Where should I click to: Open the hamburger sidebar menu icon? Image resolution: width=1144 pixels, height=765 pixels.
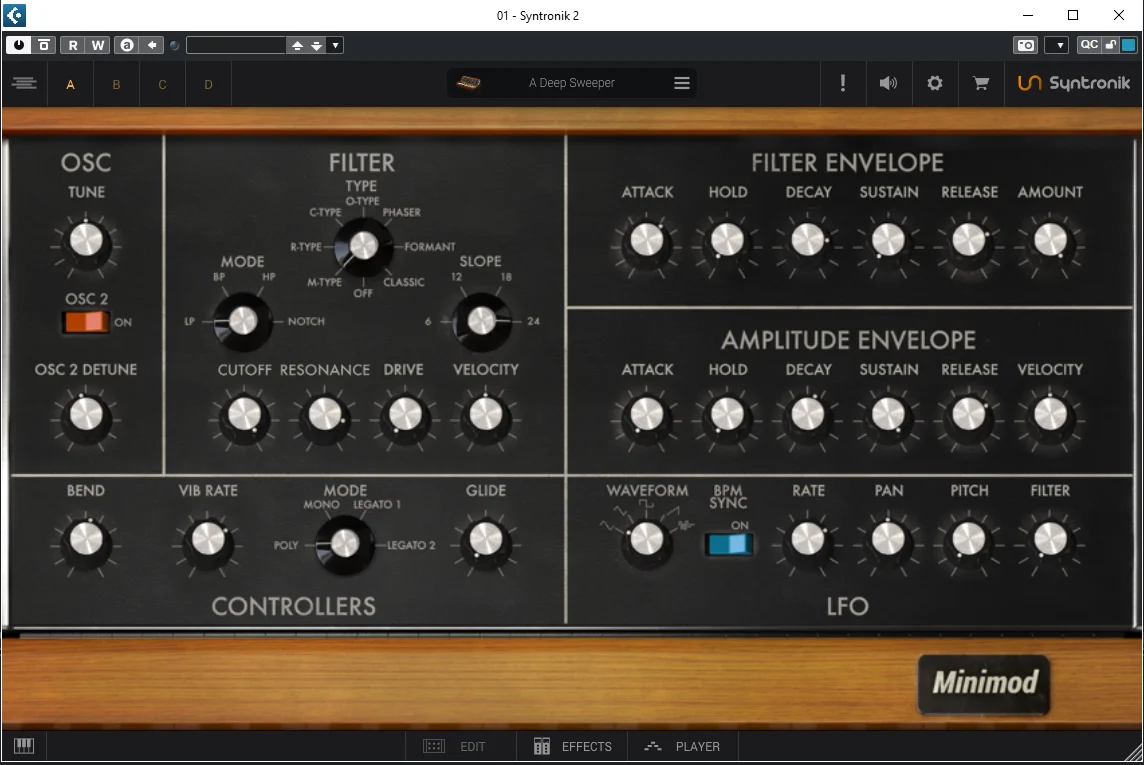[24, 83]
